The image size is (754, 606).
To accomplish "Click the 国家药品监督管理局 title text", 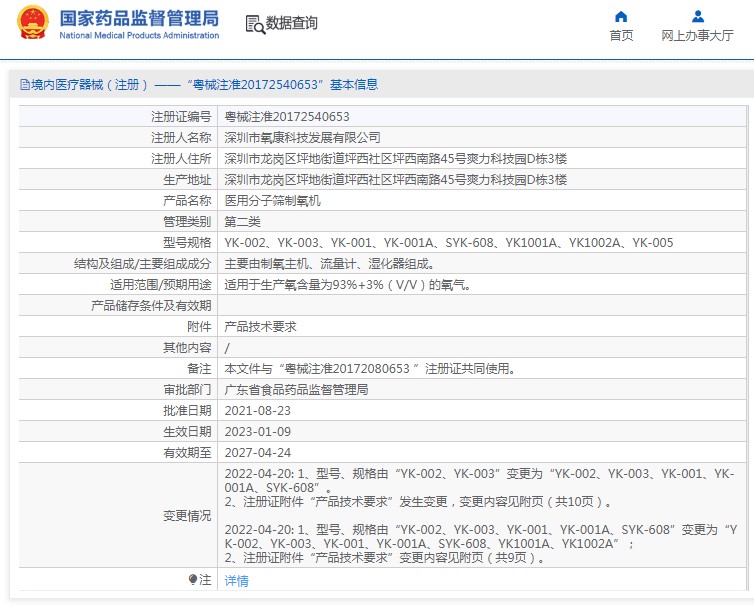I will point(139,18).
